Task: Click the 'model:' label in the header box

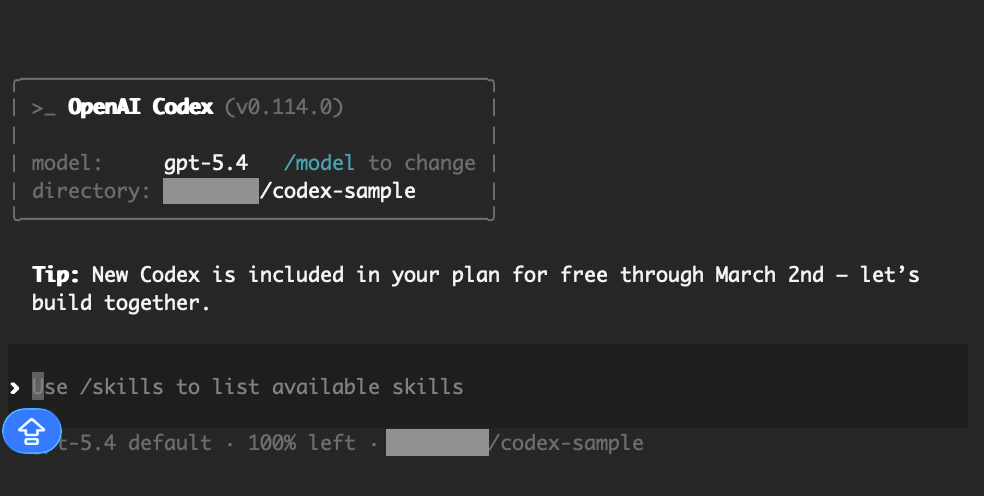Action: tap(67, 162)
